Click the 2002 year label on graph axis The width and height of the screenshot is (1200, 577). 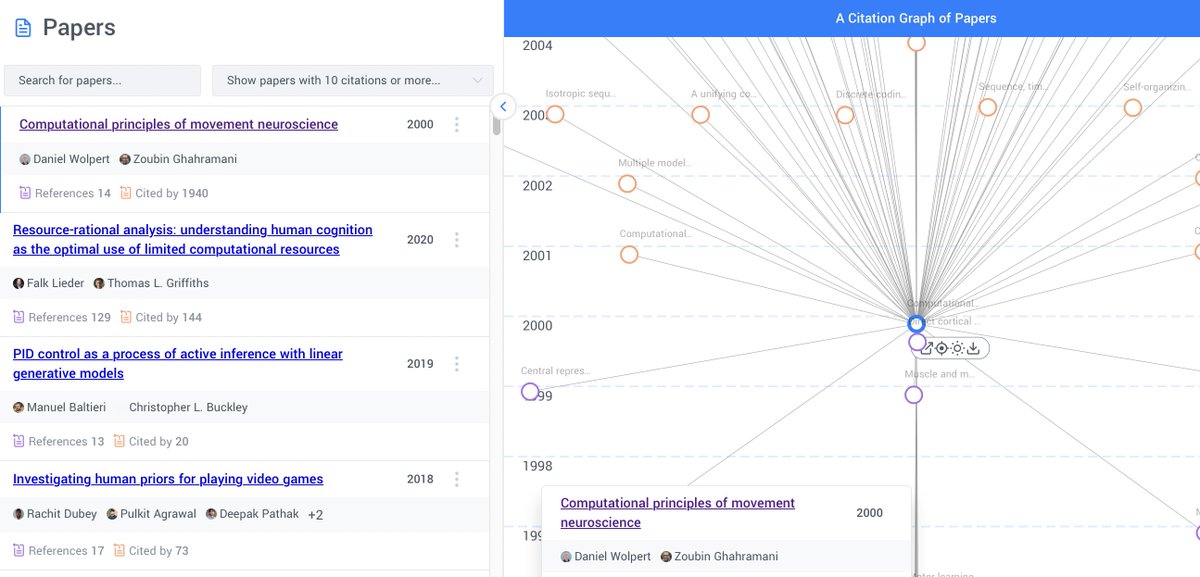[537, 185]
